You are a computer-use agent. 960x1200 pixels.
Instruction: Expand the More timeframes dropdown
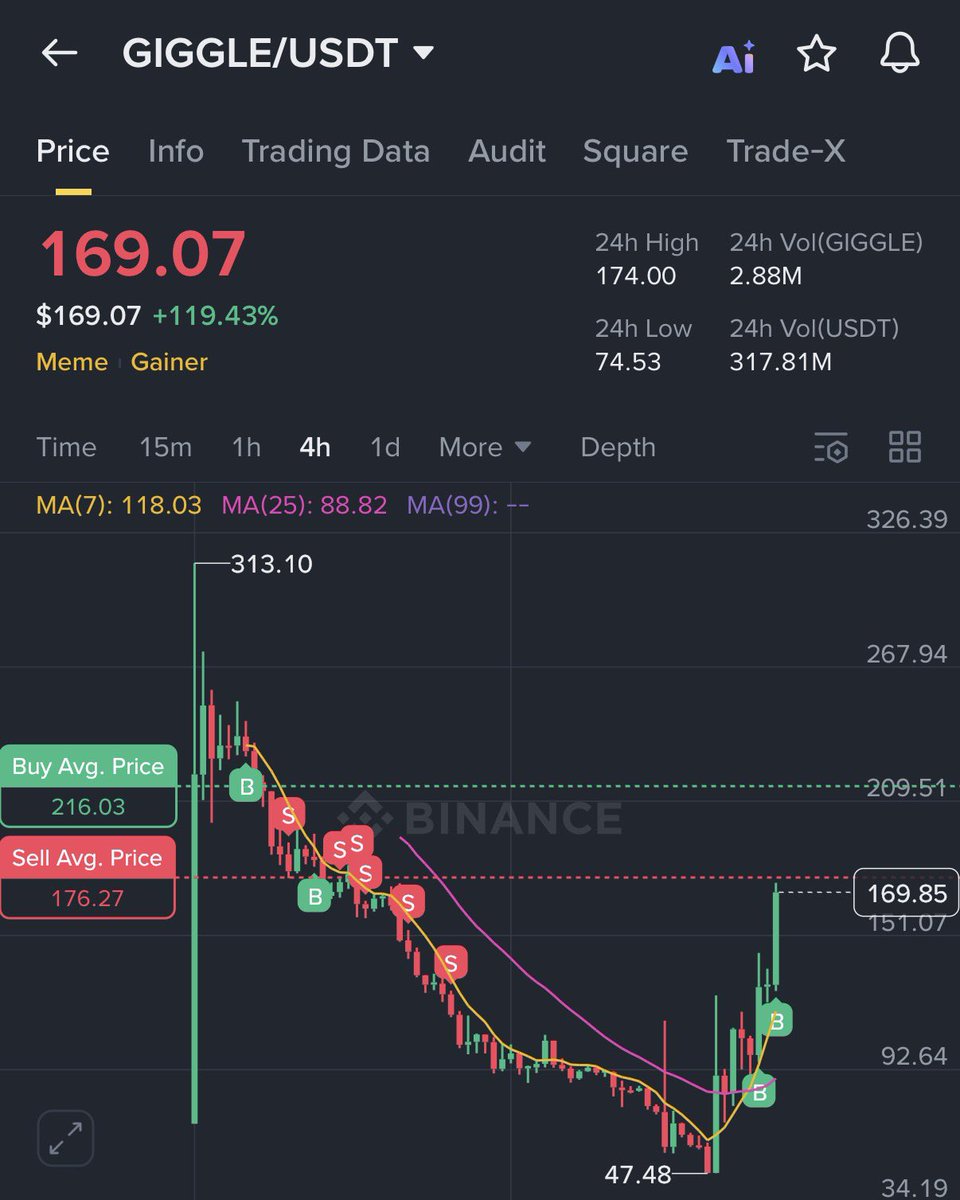[x=485, y=447]
